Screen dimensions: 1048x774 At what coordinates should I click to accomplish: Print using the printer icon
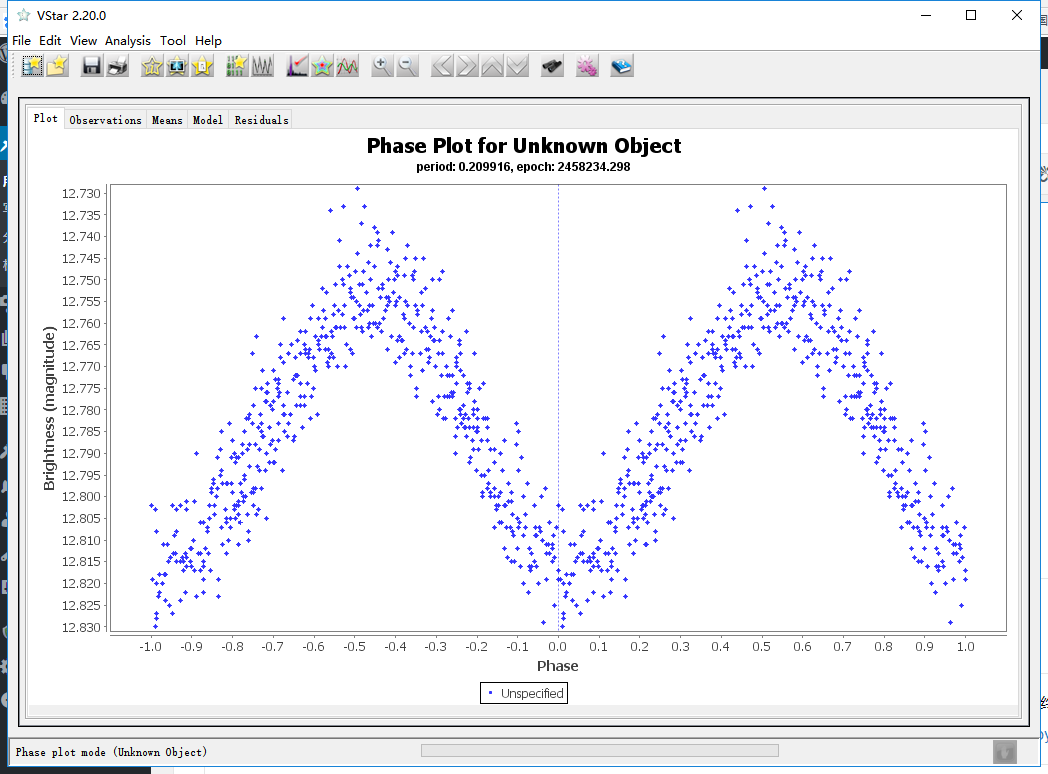tap(118, 66)
